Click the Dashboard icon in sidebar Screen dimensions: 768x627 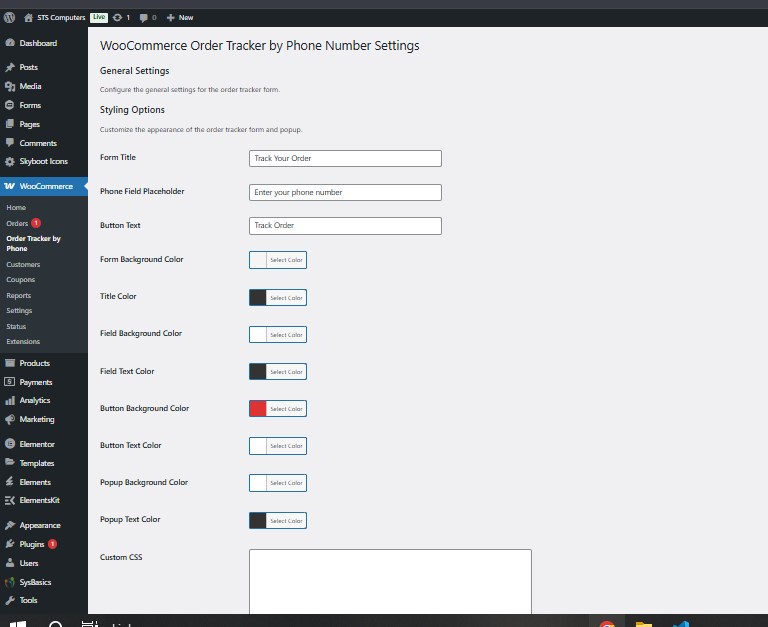(x=10, y=43)
